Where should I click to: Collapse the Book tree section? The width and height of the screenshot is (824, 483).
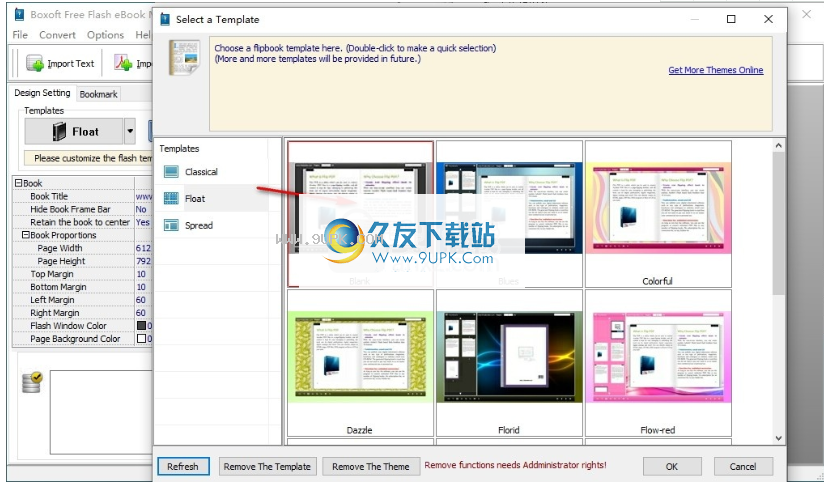click(x=18, y=183)
